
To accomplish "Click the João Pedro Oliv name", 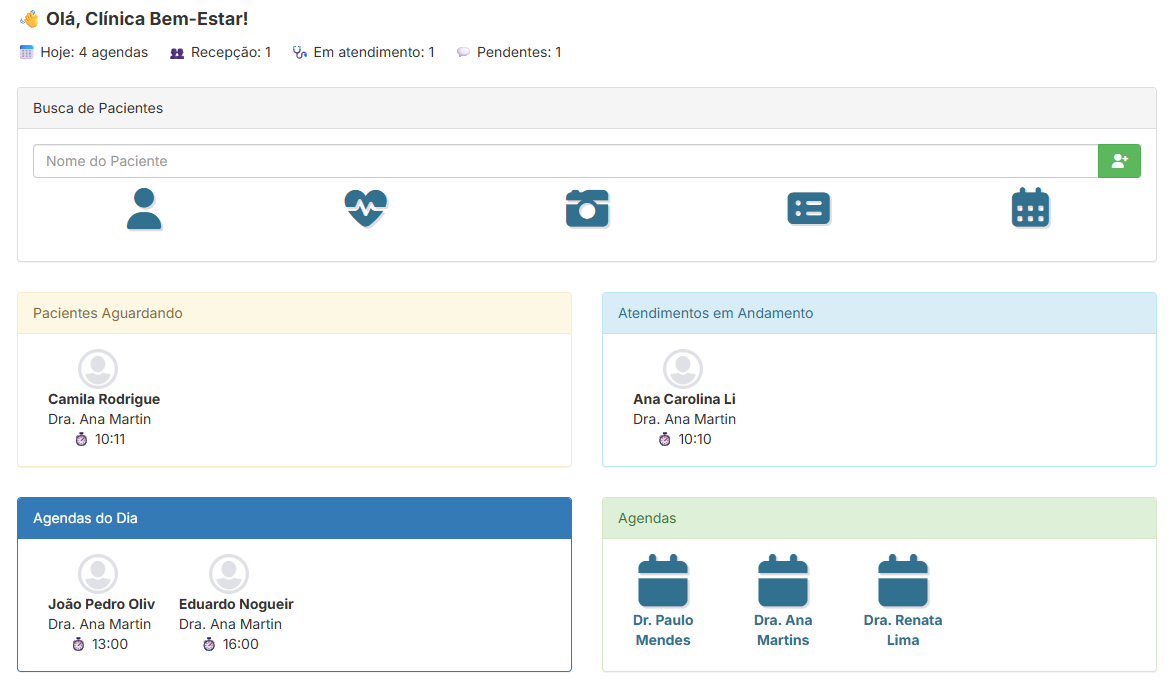I will [x=101, y=604].
